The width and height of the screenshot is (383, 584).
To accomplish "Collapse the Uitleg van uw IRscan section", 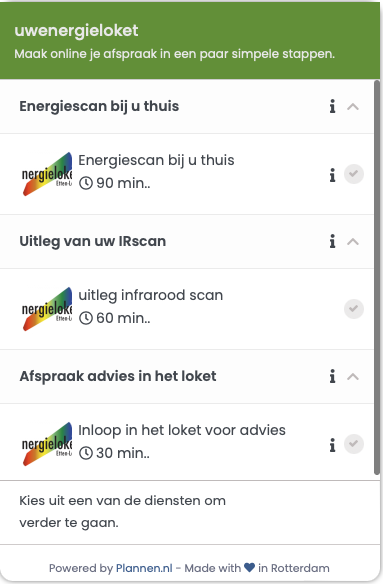I will pyautogui.click(x=353, y=242).
